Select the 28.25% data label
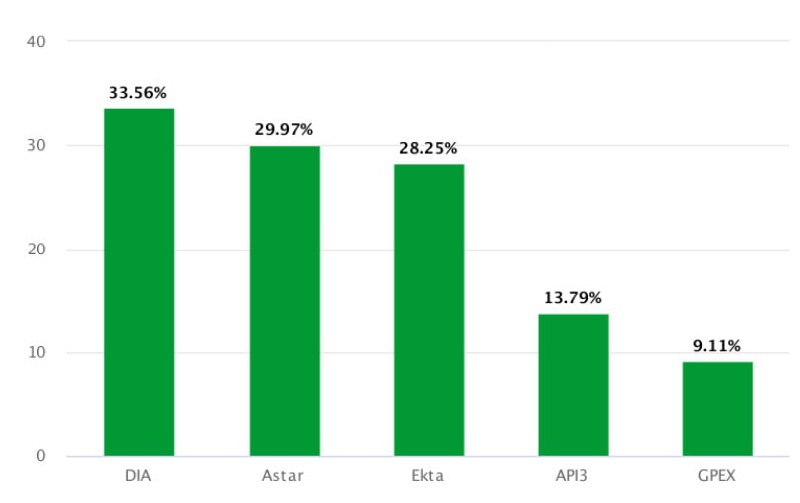 [x=428, y=148]
